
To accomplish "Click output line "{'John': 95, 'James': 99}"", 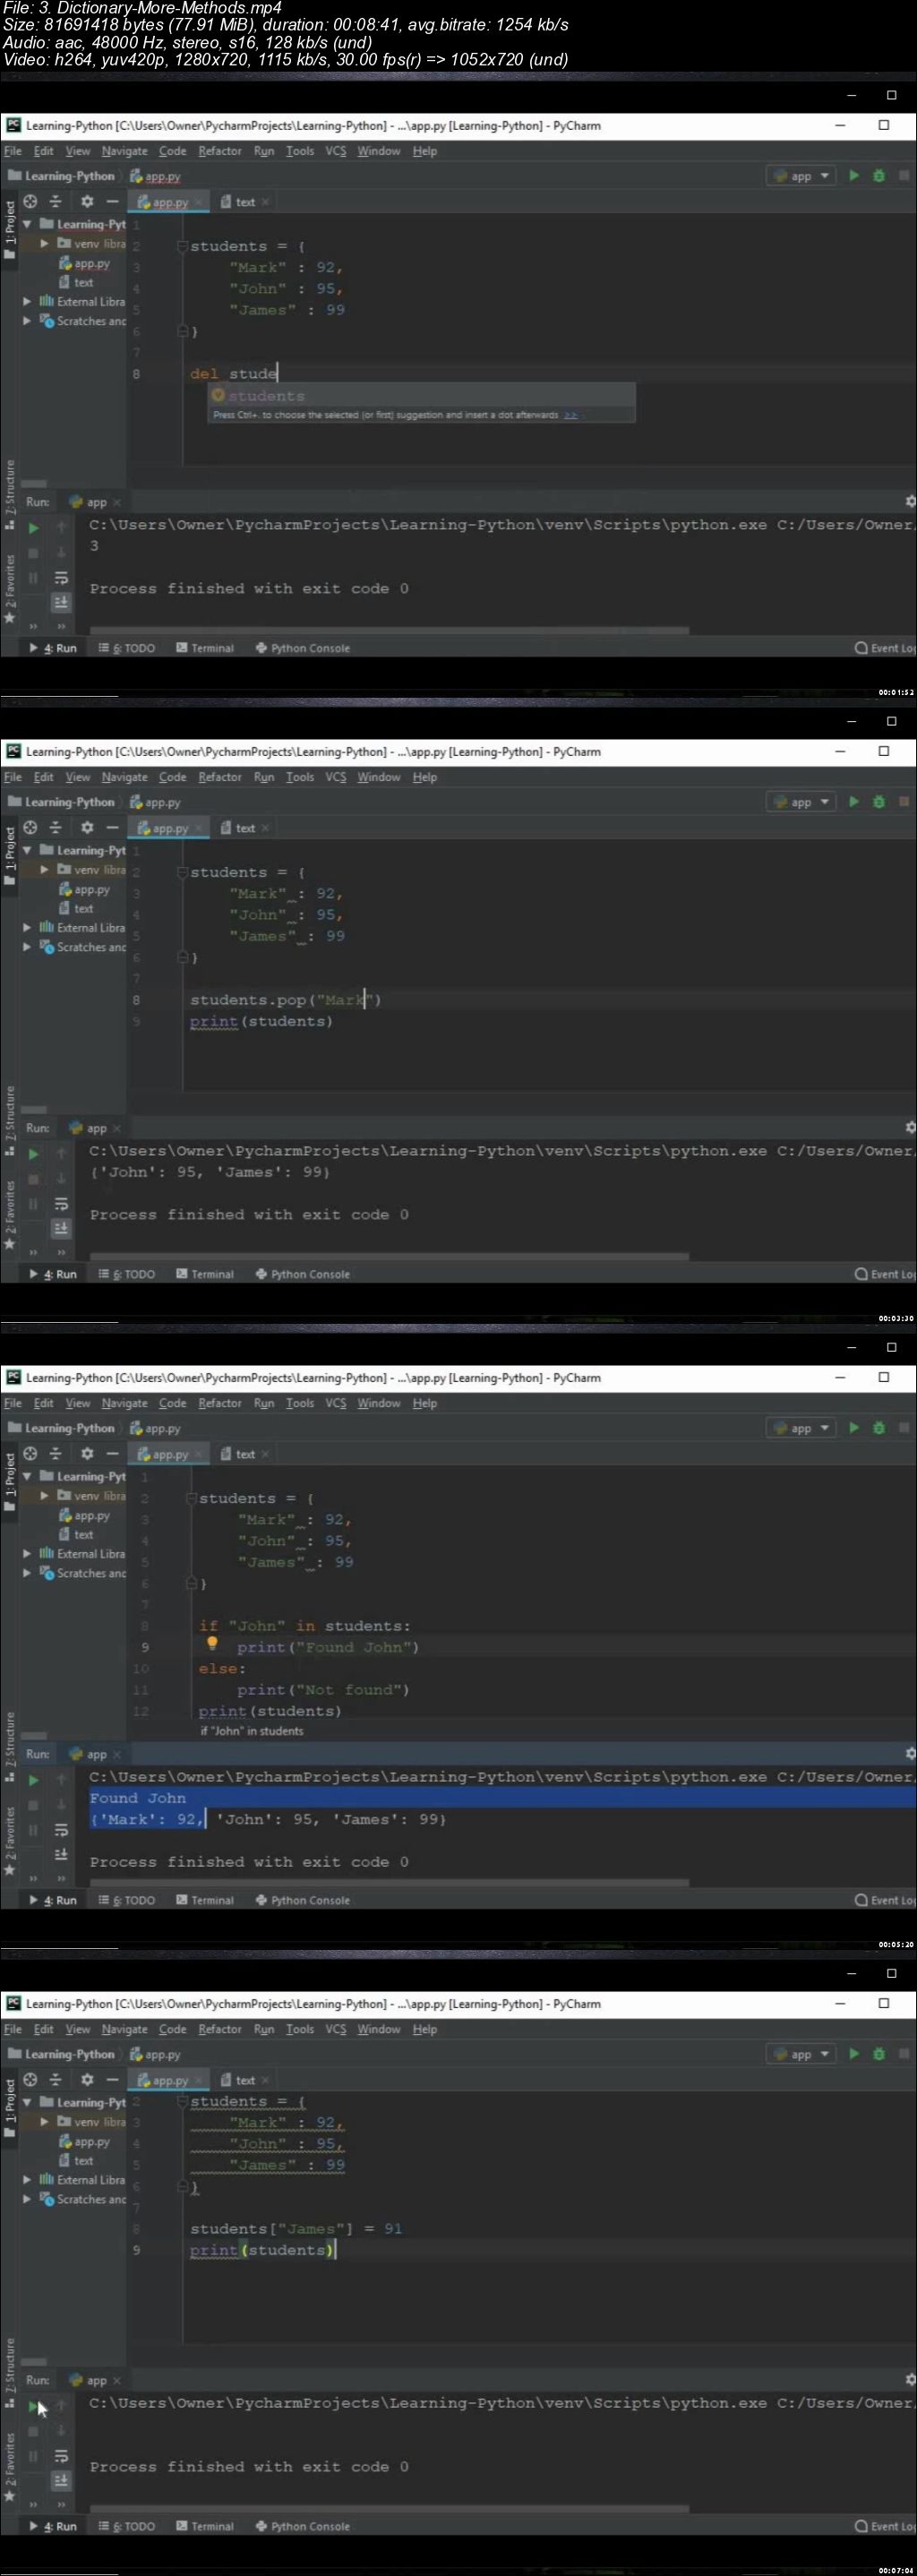I will tap(209, 1172).
